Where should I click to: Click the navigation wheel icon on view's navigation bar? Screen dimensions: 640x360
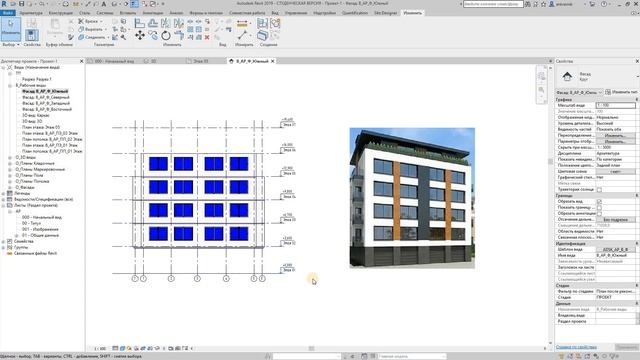(x=541, y=76)
